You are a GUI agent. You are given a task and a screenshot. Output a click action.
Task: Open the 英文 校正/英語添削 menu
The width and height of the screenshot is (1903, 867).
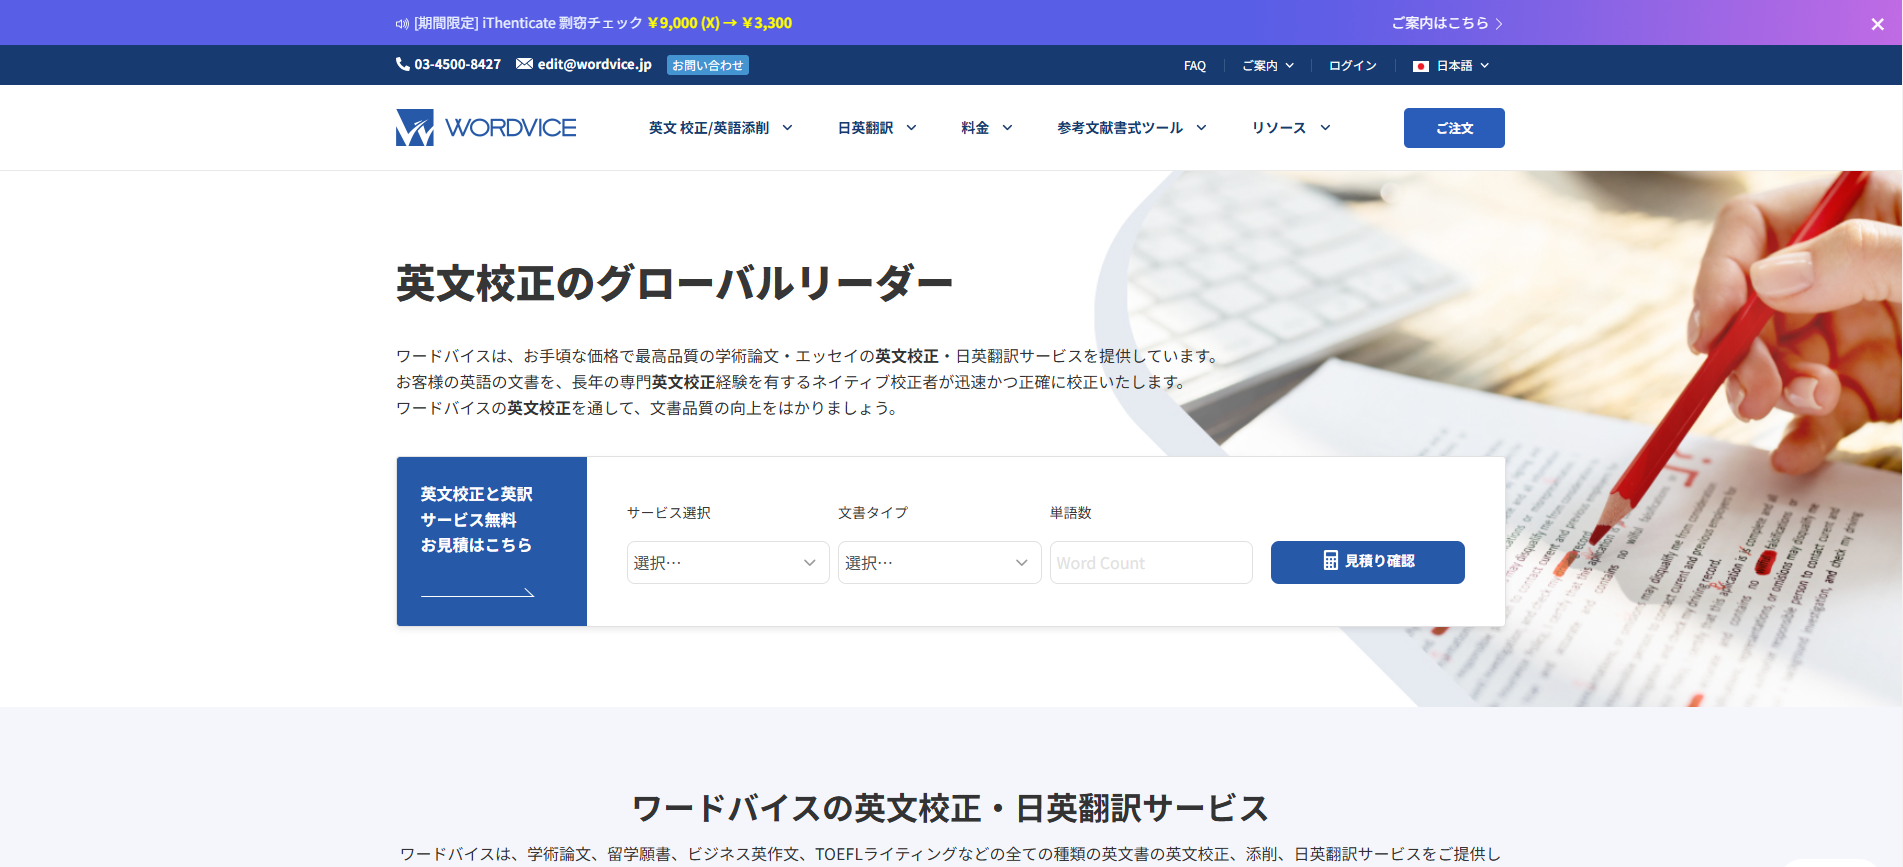[720, 128]
